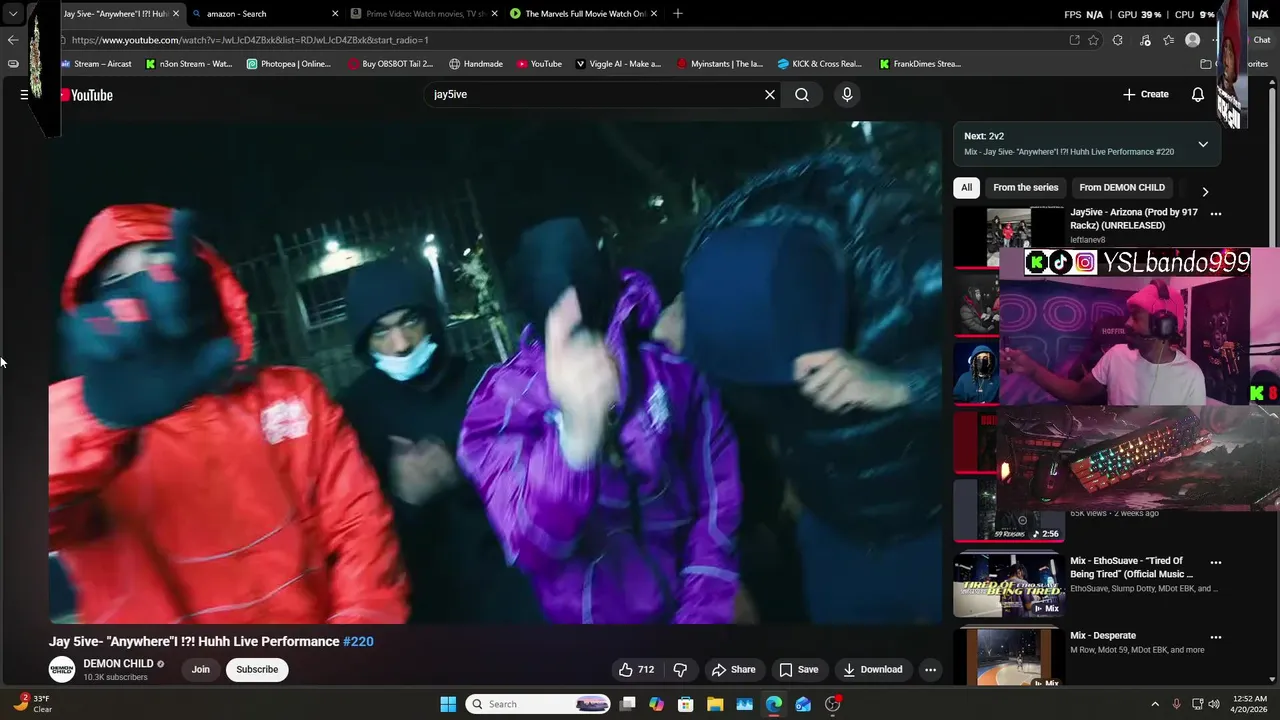The image size is (1280, 720).
Task: Switch to Microsoft Edge taskbar icon
Action: [x=774, y=704]
